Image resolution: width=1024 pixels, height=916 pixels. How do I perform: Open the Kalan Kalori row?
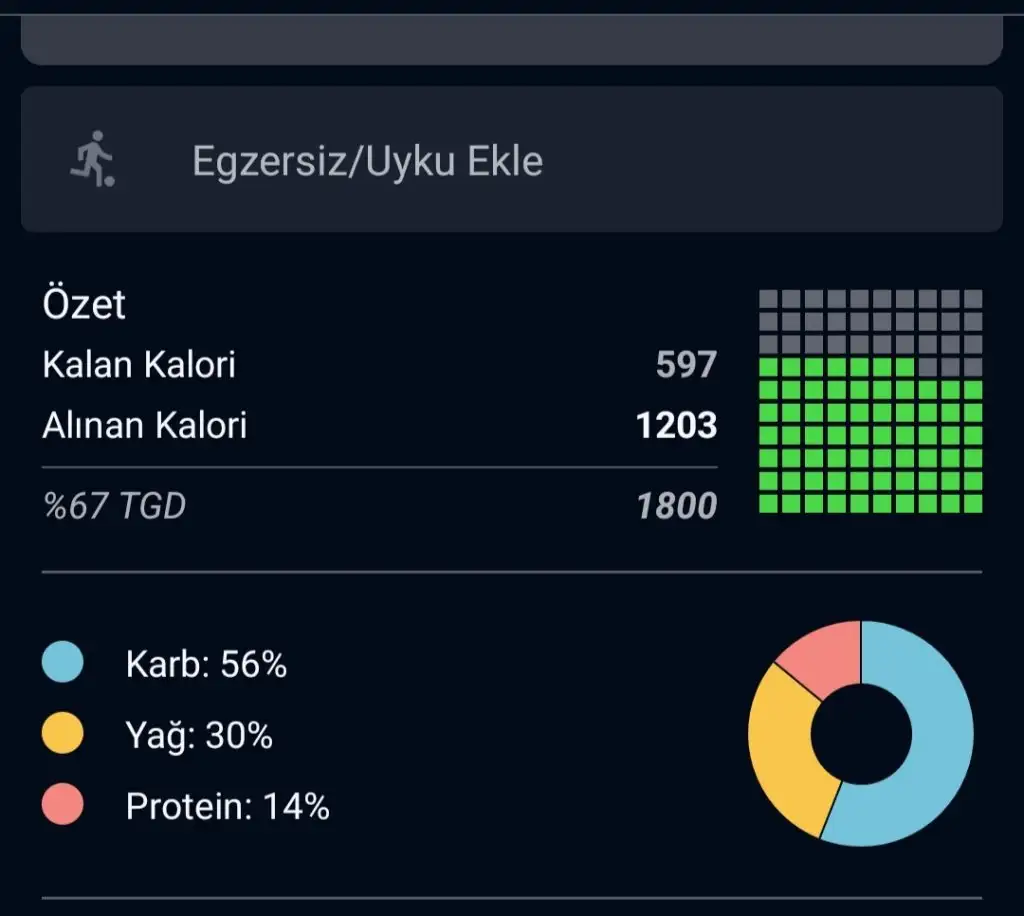click(379, 364)
